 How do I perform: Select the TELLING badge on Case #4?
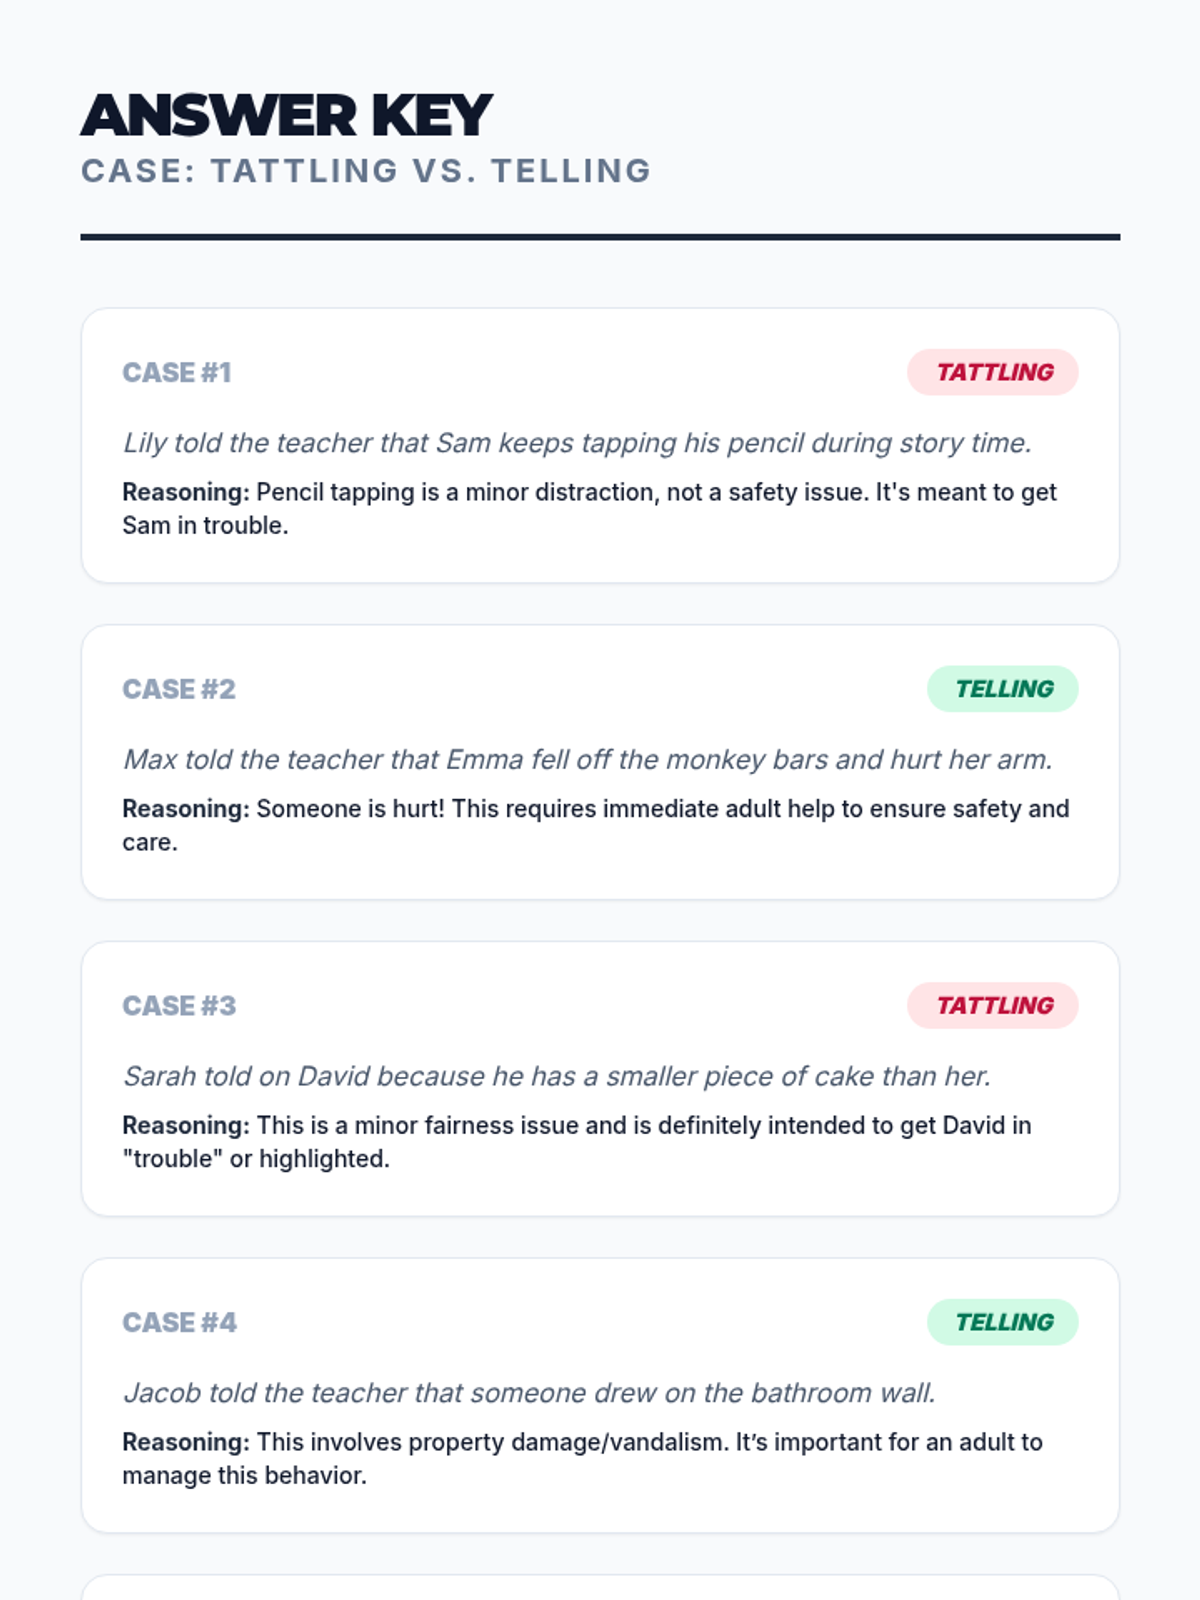tap(1002, 1322)
